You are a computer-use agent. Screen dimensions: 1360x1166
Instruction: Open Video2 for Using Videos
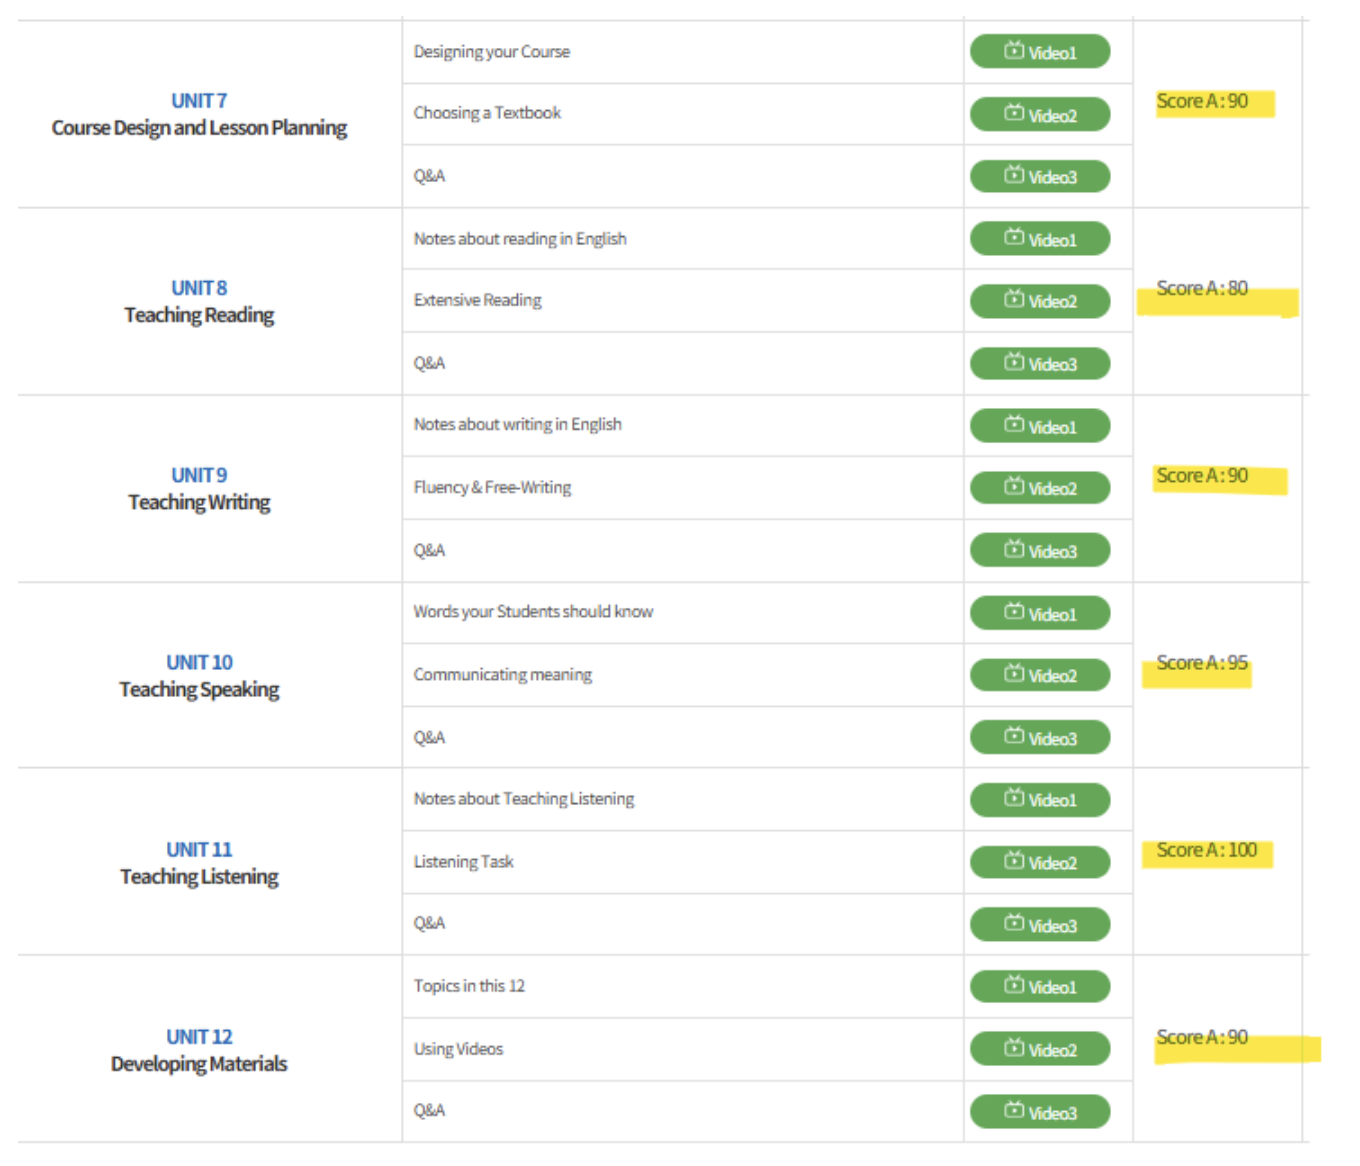[x=1039, y=1049]
